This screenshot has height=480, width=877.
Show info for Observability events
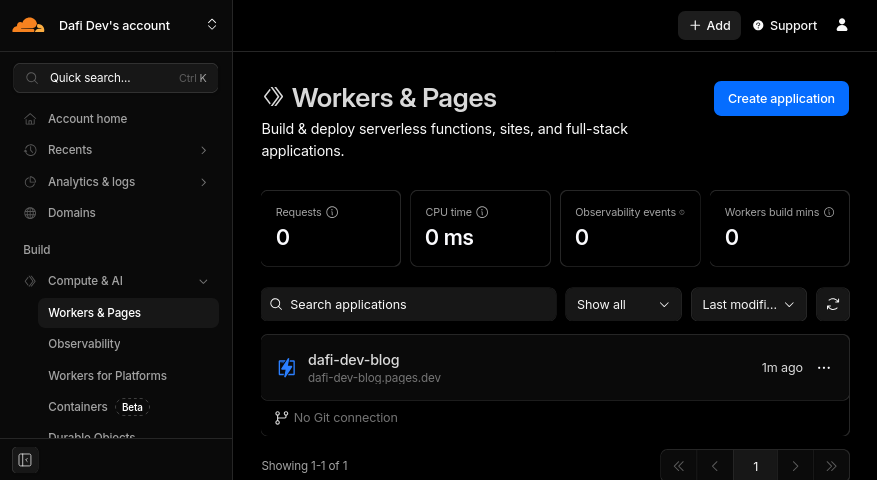pos(682,212)
